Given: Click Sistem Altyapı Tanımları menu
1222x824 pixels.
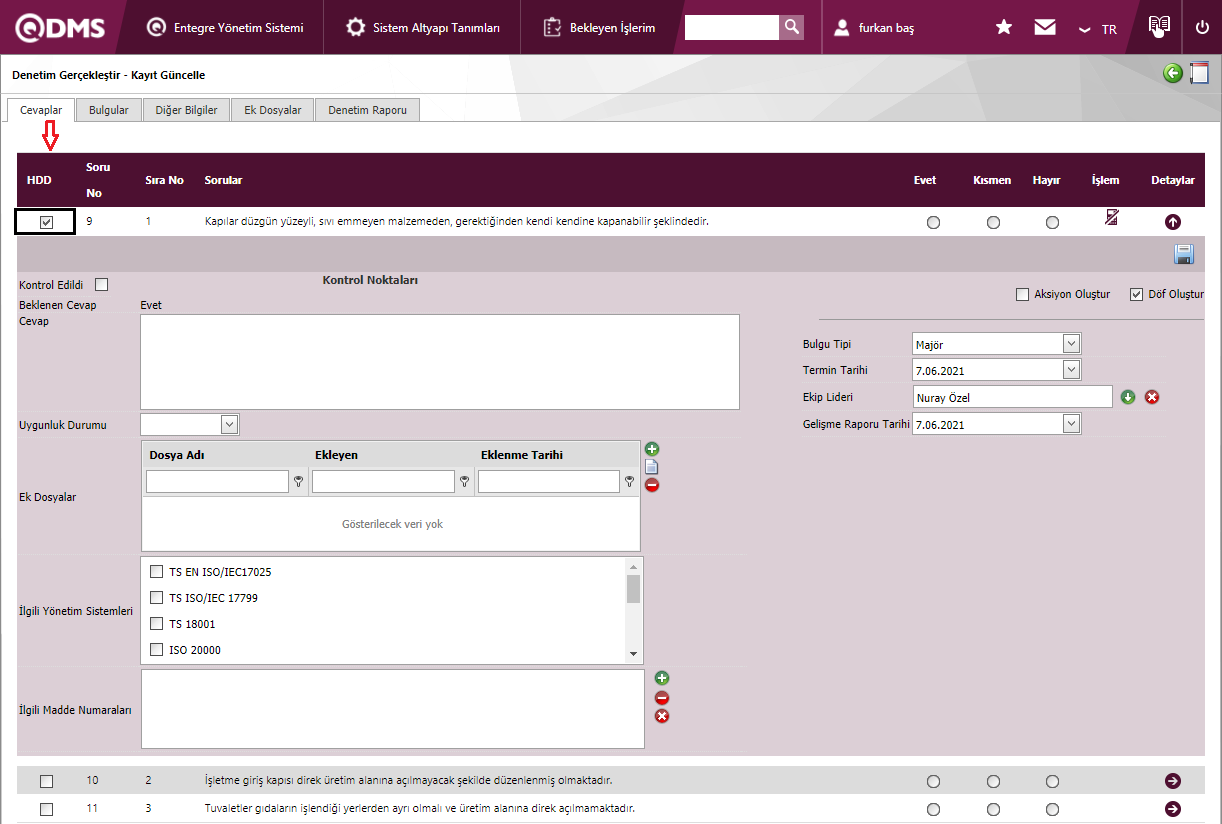Looking at the screenshot, I should (x=424, y=28).
